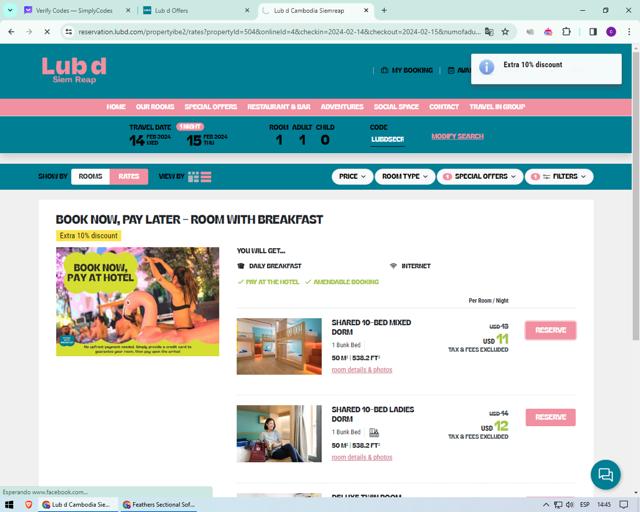Click the Book Now Pay at Hotel banner
This screenshot has height=512, width=640.
point(138,301)
